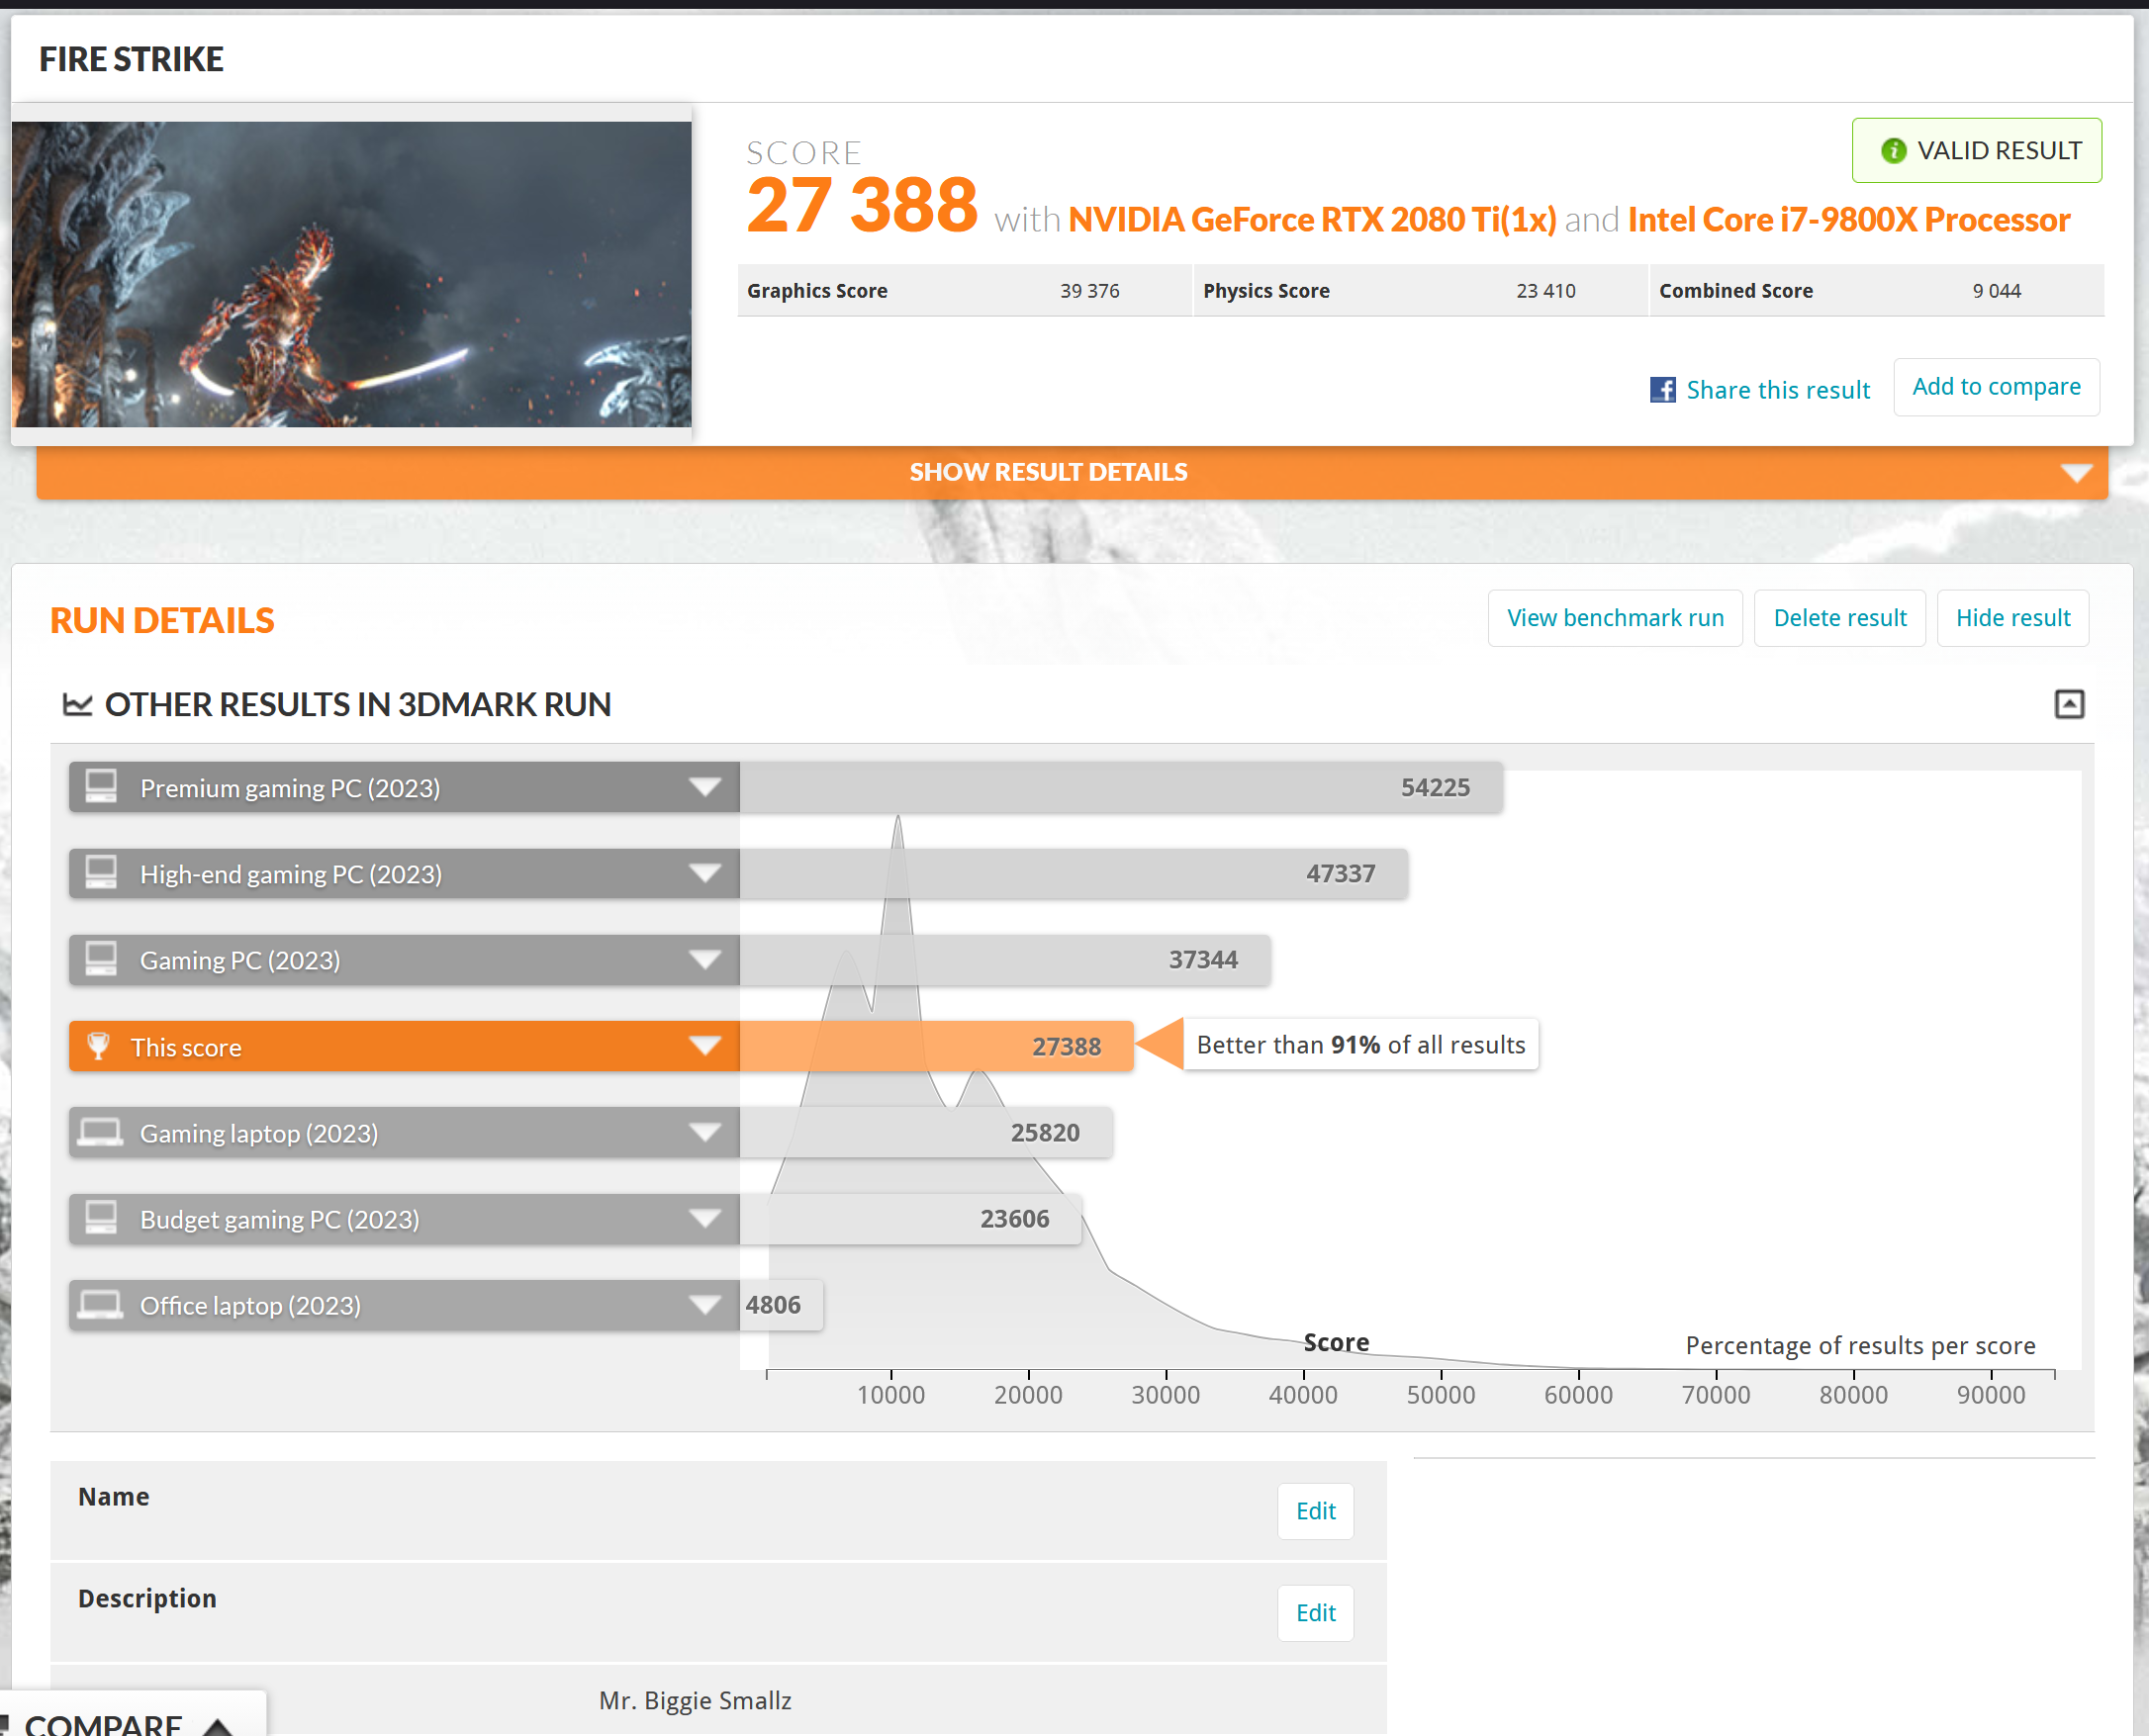Open the NVIDIA GeForce RTX 2080 Ti link

[1312, 220]
